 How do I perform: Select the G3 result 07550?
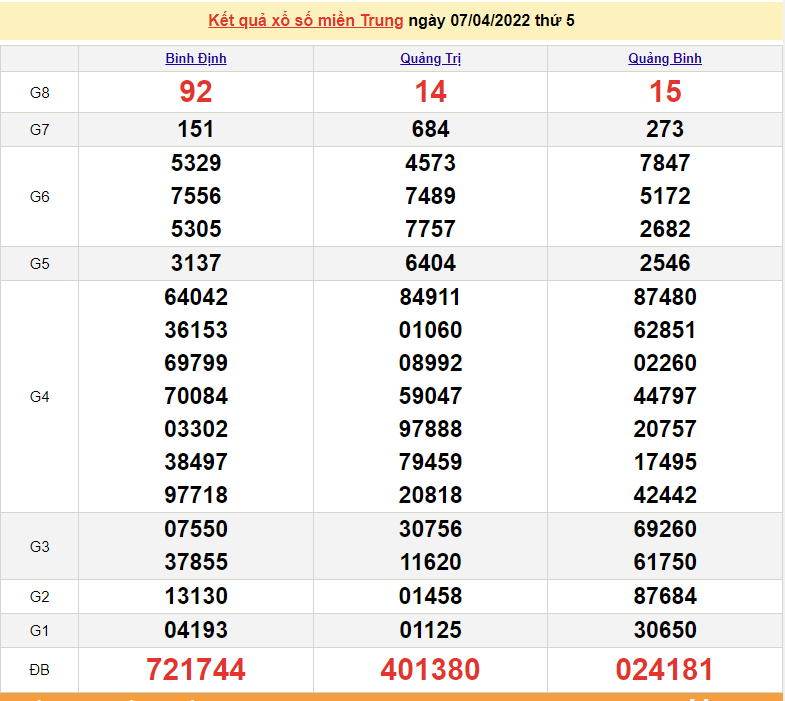(196, 529)
